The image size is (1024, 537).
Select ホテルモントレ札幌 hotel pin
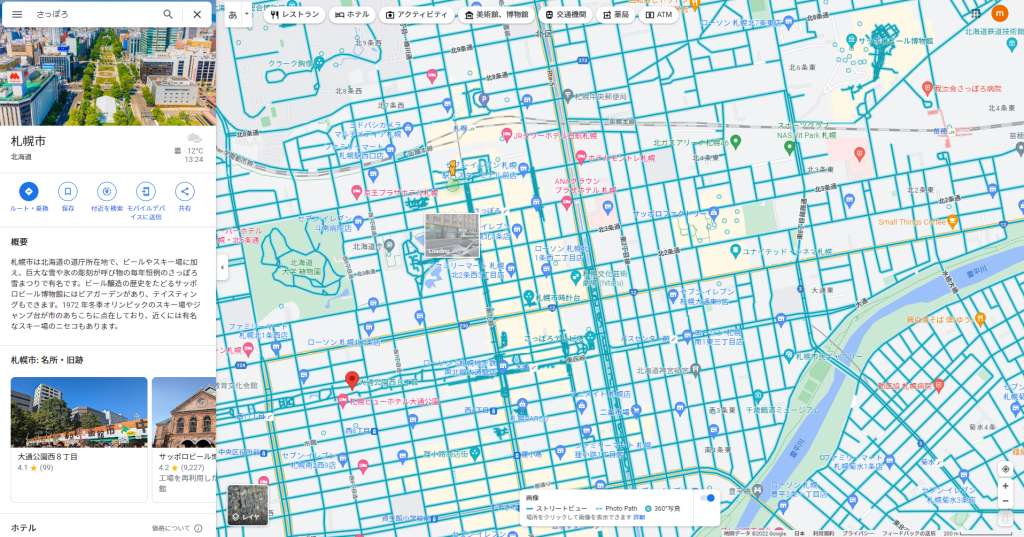click(581, 157)
